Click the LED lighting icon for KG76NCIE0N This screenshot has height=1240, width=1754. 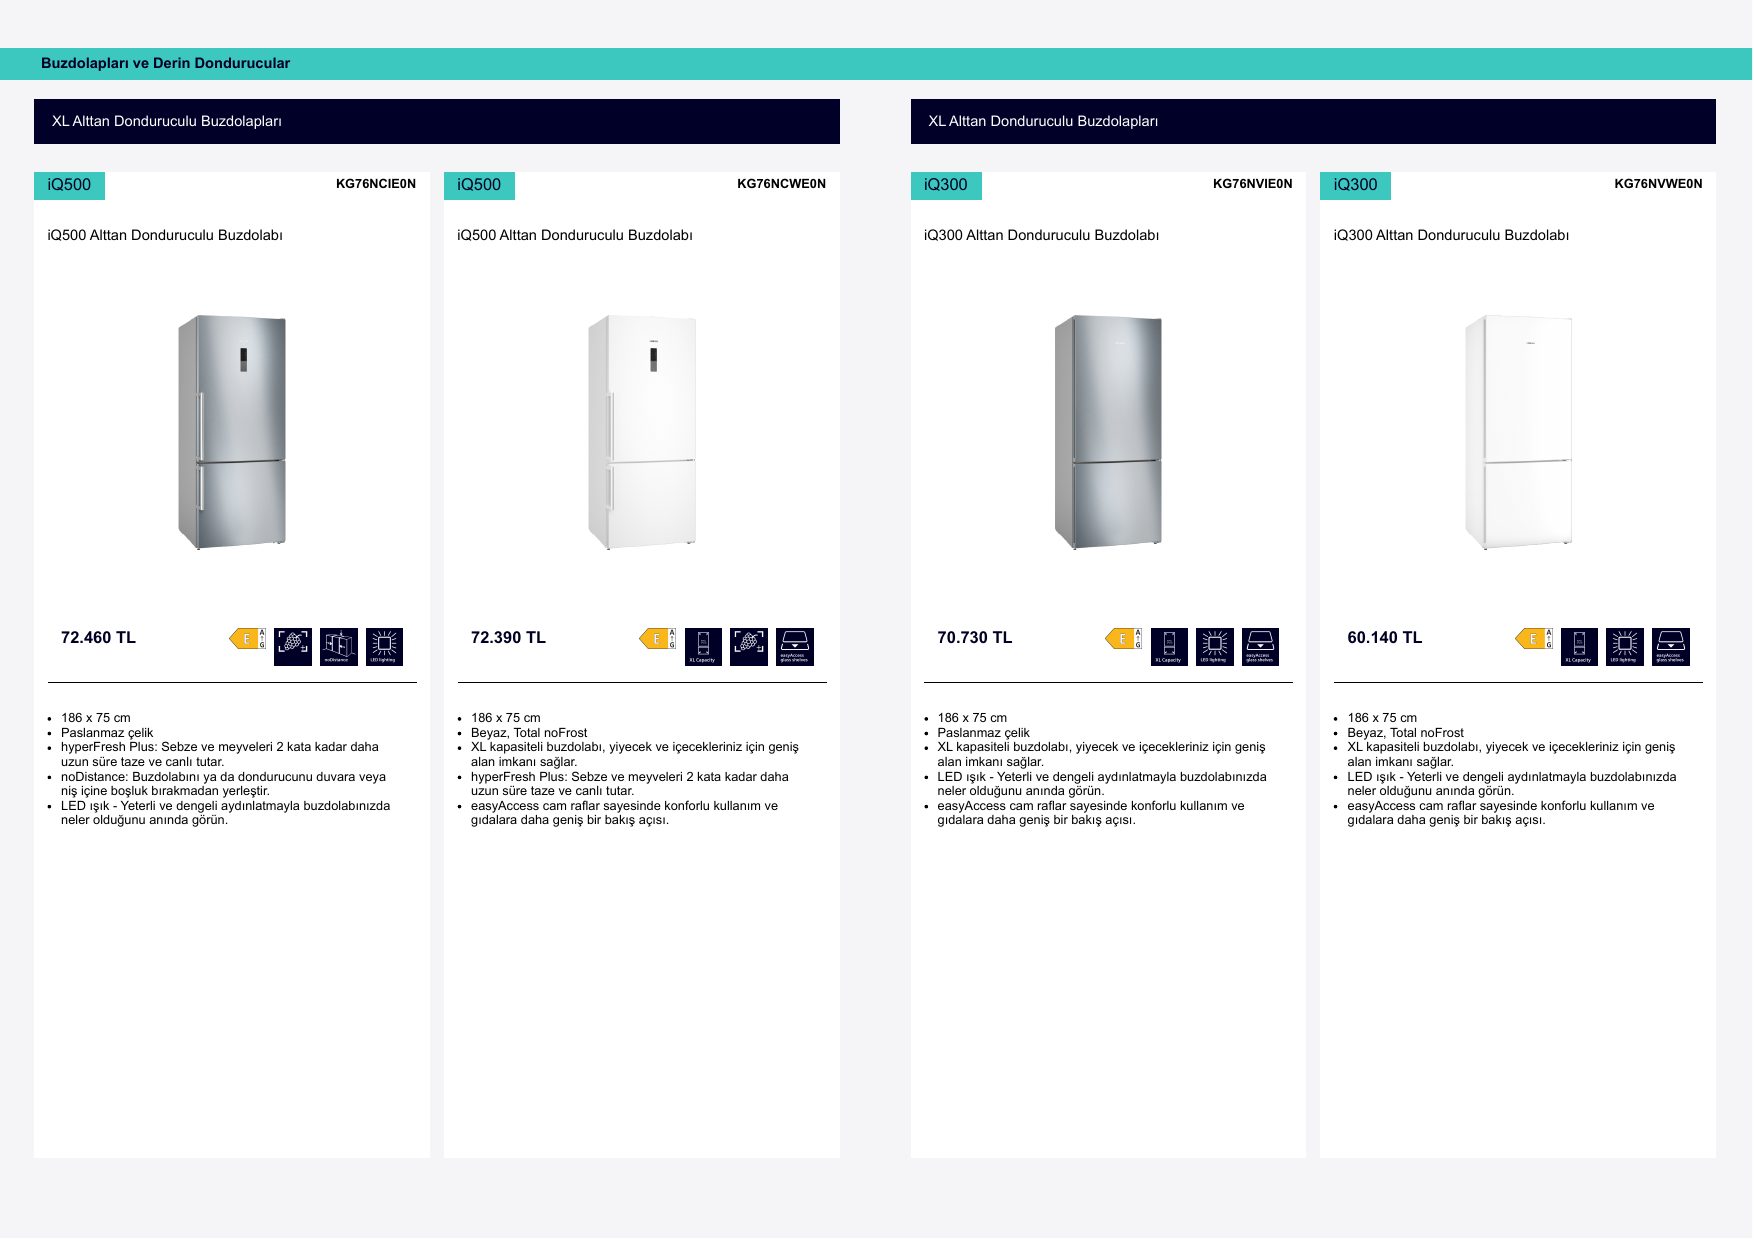pyautogui.click(x=385, y=647)
